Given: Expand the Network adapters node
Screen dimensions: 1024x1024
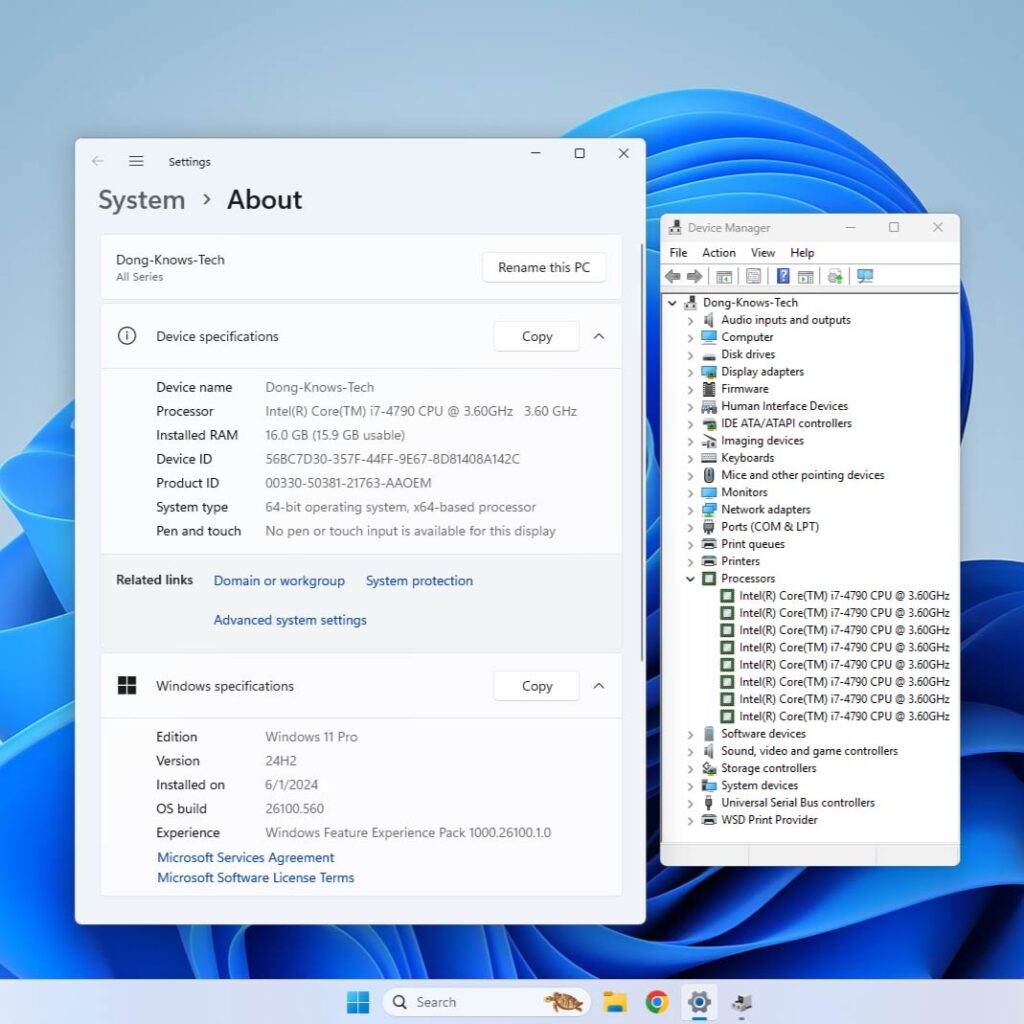Looking at the screenshot, I should pos(690,510).
